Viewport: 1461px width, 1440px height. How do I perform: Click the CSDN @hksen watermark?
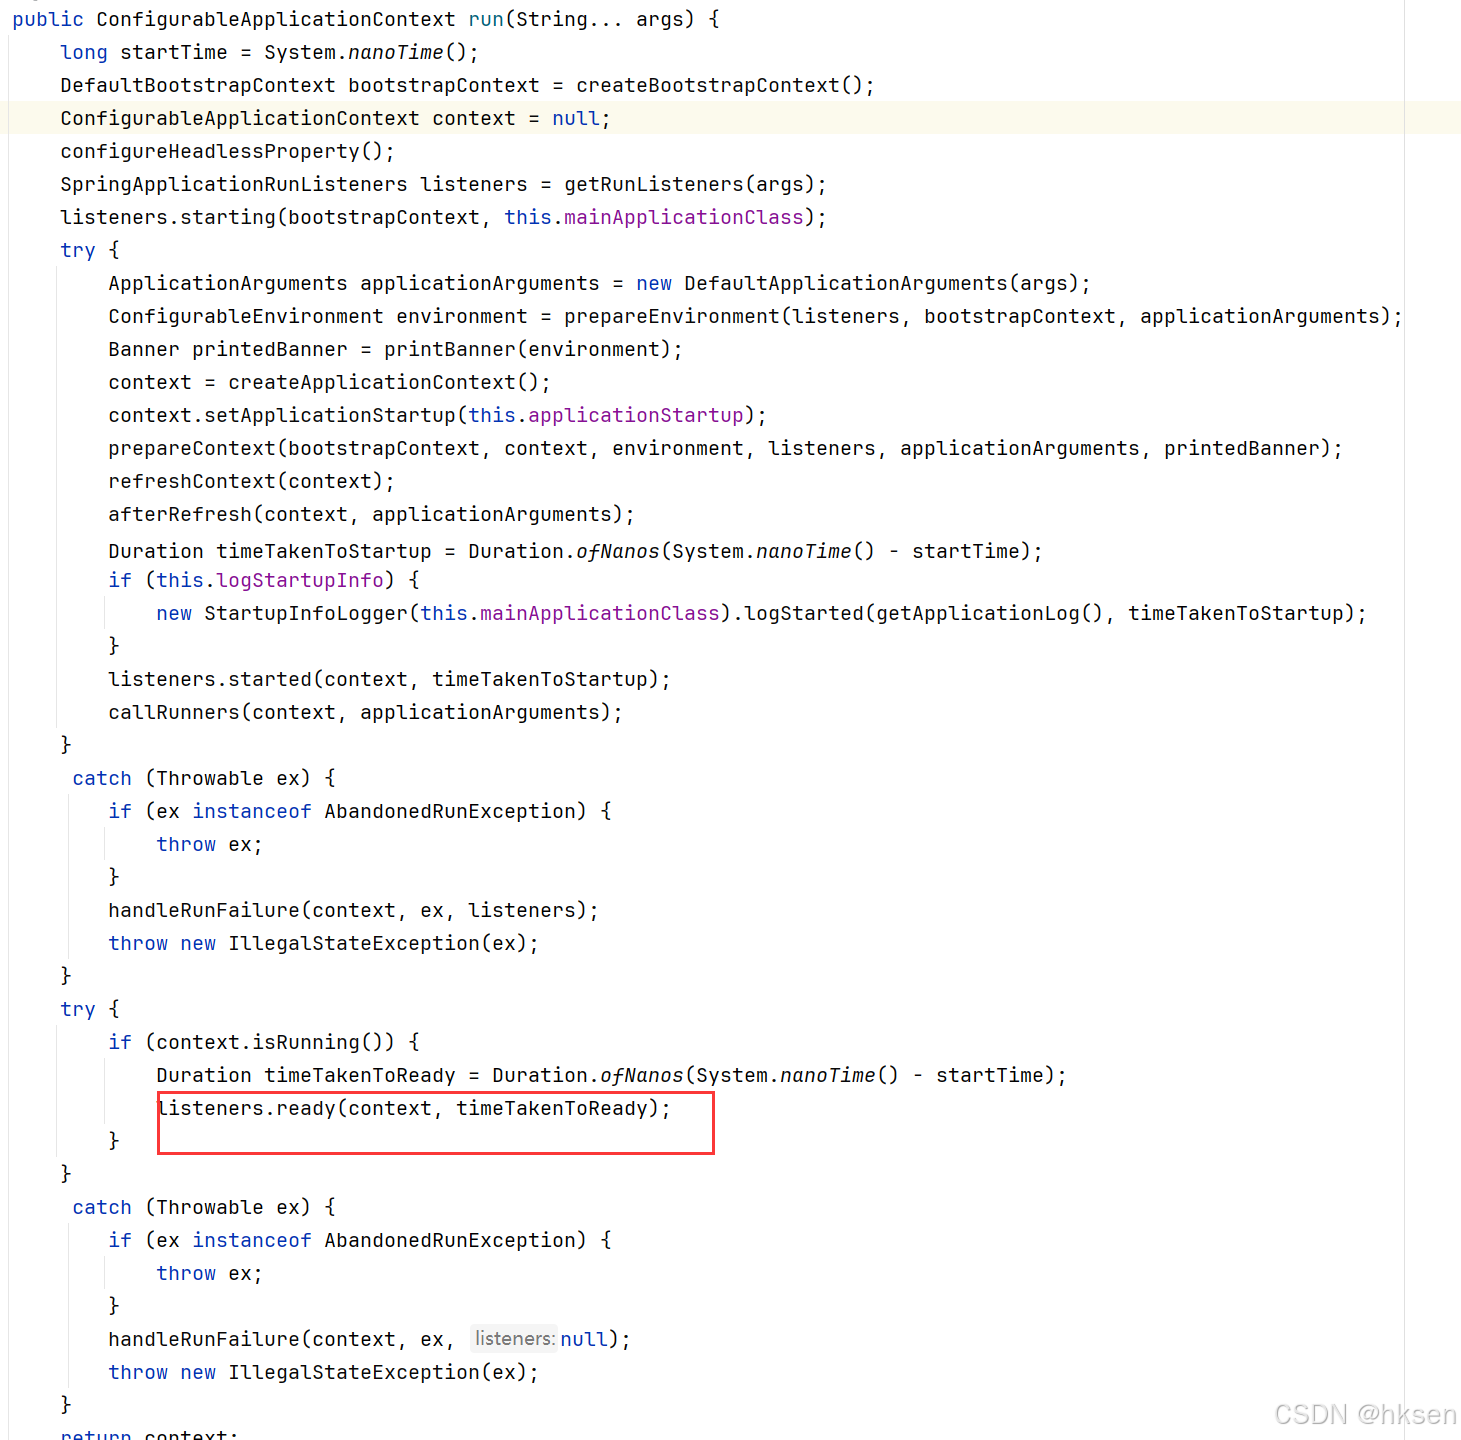click(x=1364, y=1414)
